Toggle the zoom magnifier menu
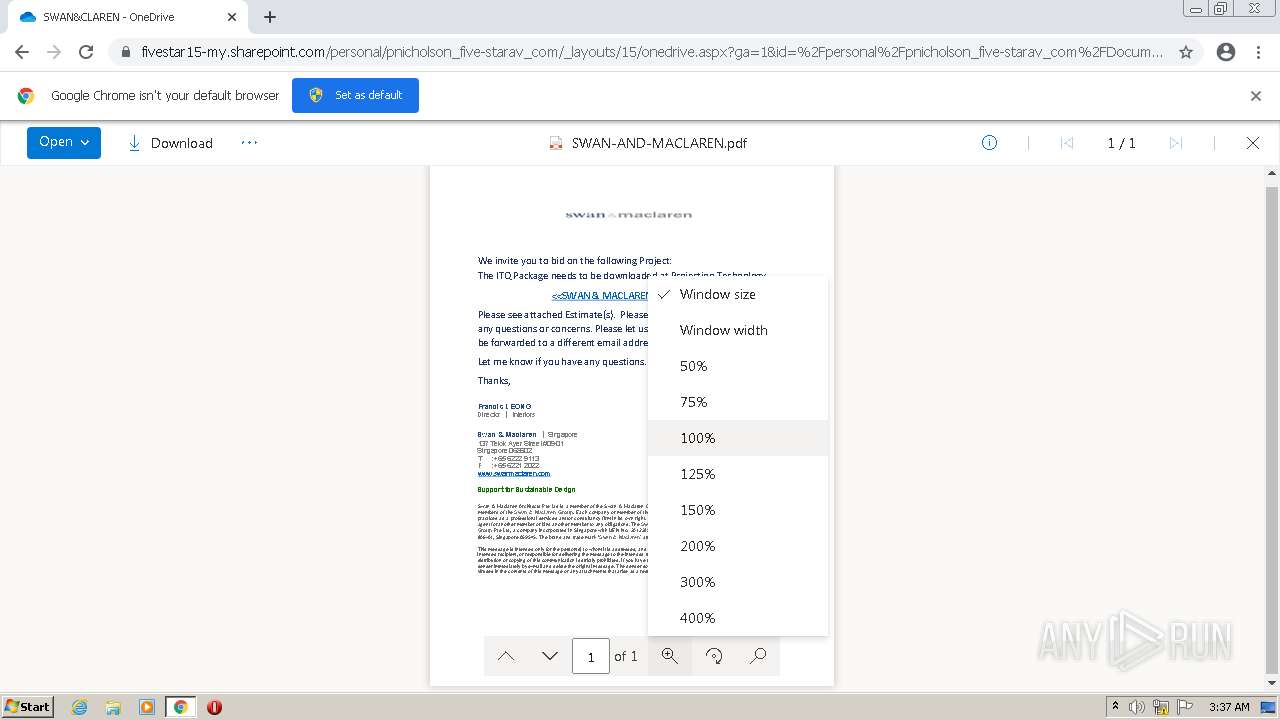Viewport: 1280px width, 720px height. (x=670, y=656)
